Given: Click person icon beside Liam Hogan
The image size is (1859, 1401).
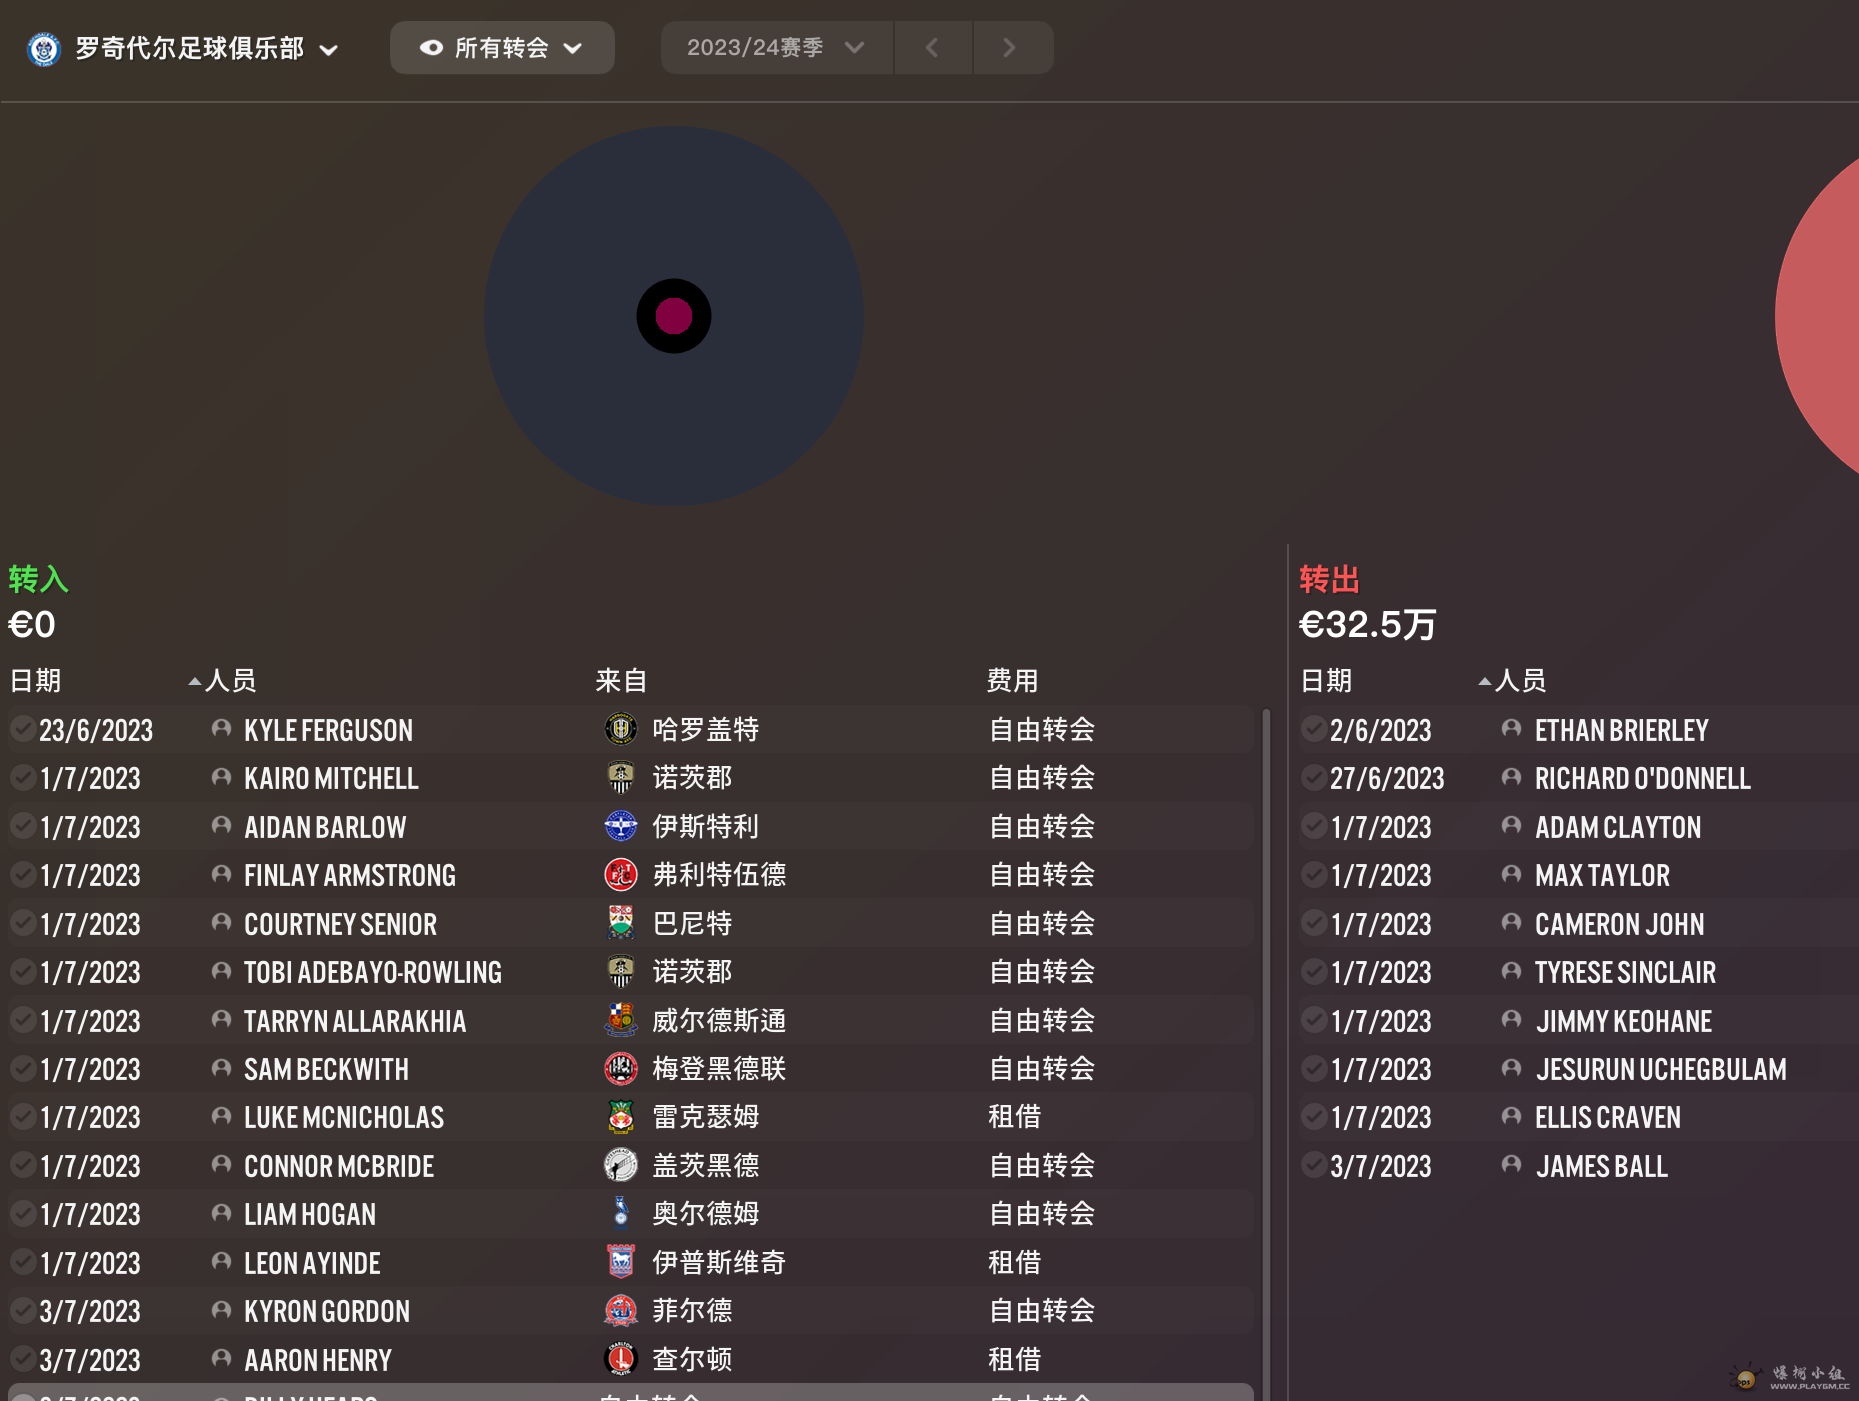Looking at the screenshot, I should 221,1213.
